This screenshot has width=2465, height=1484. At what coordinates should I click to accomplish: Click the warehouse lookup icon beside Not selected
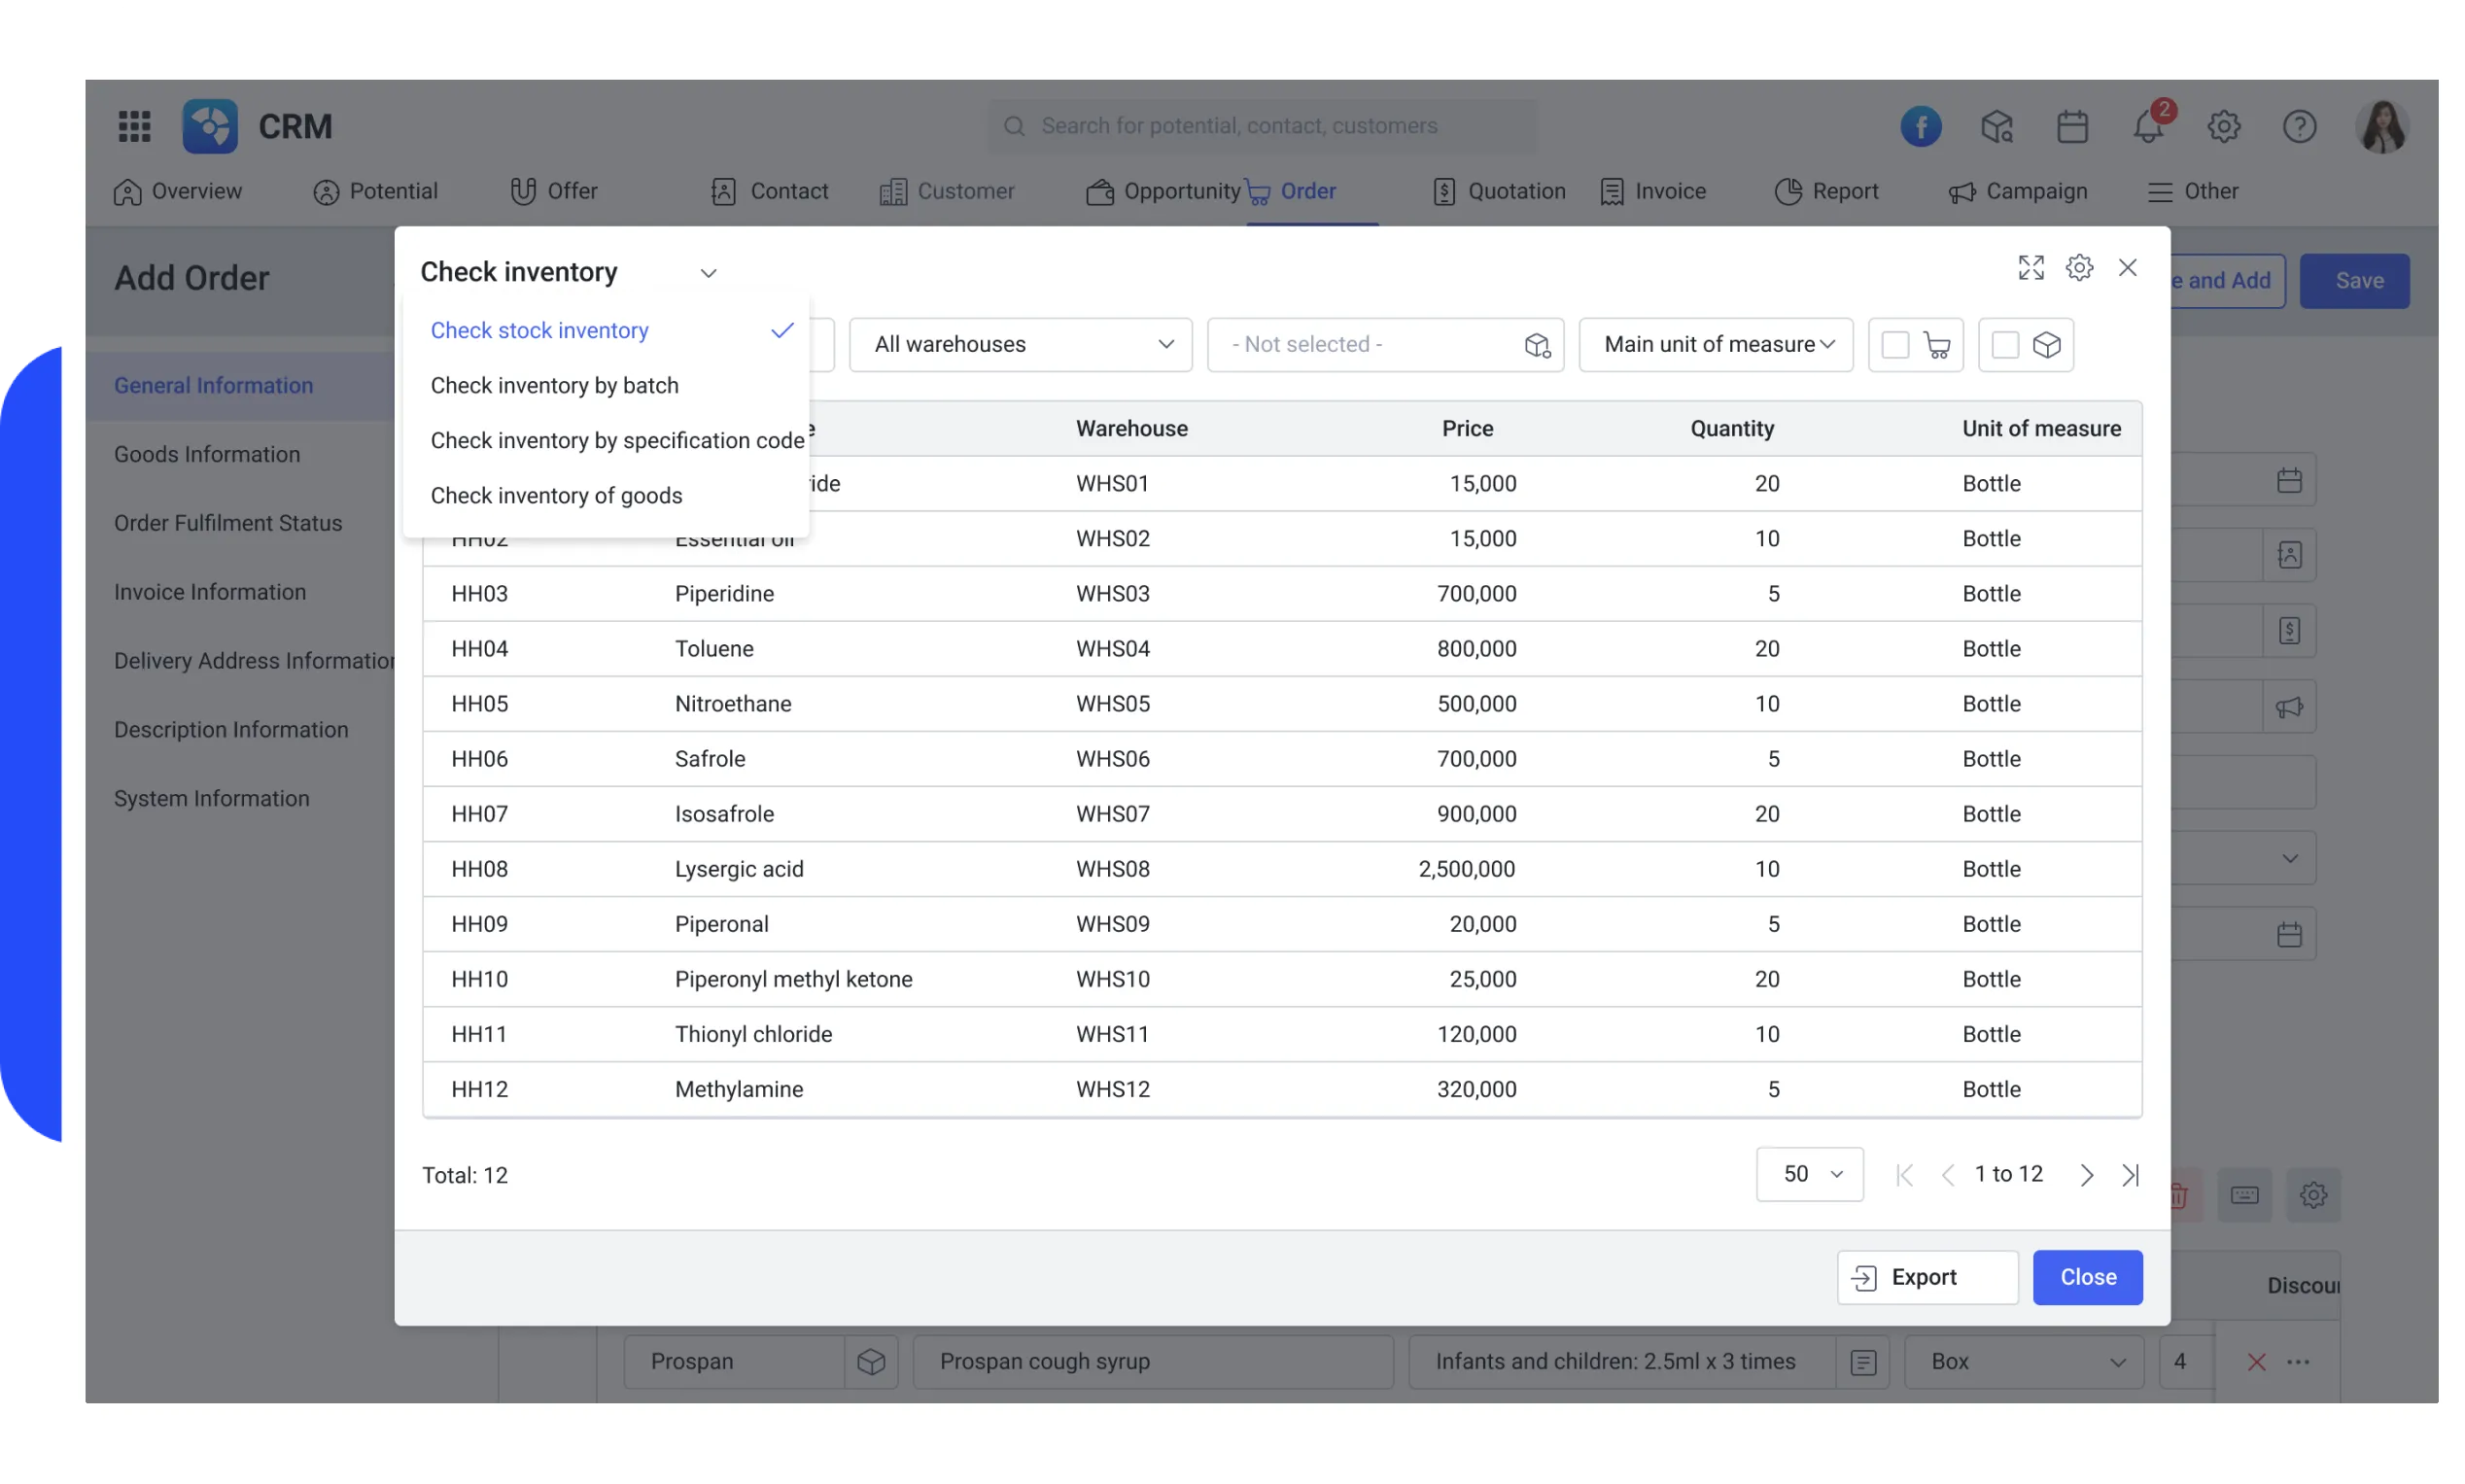[1537, 345]
